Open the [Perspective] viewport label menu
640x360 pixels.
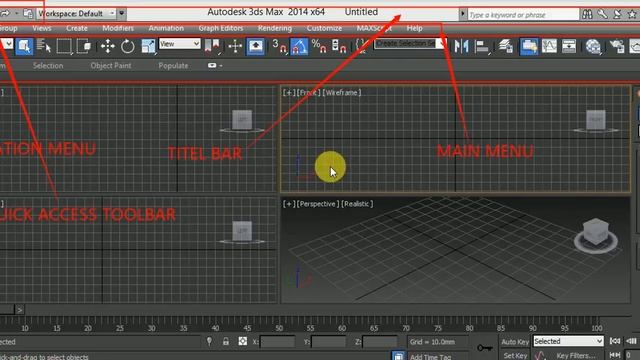[x=318, y=204]
